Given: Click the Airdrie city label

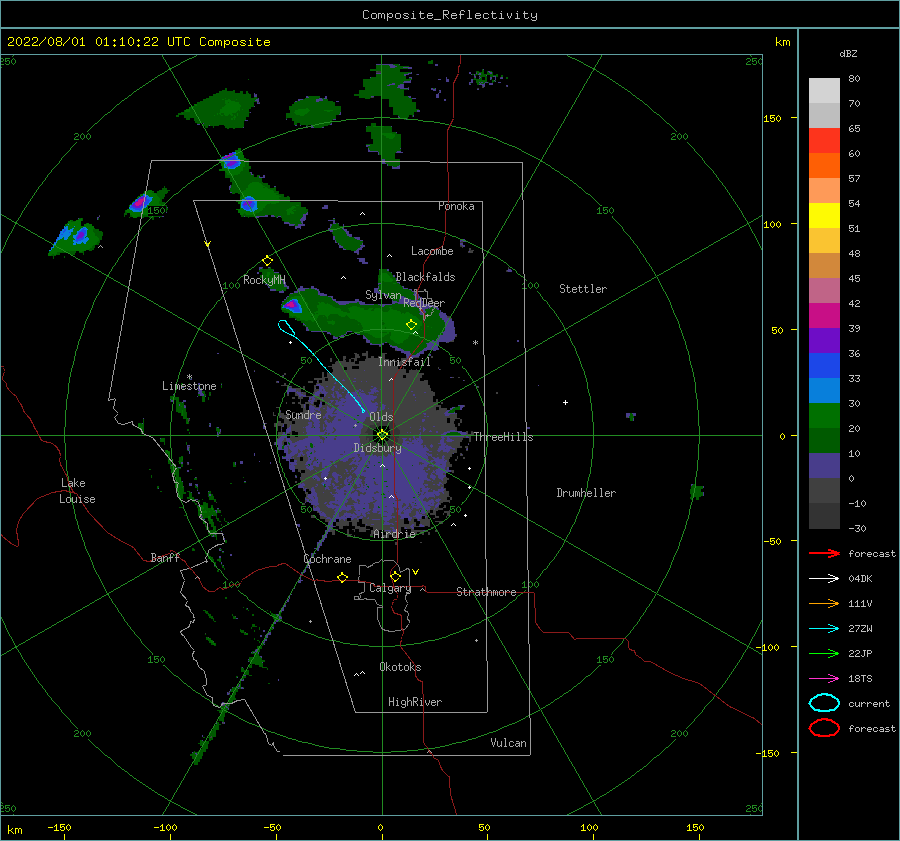Looking at the screenshot, I should point(394,534).
